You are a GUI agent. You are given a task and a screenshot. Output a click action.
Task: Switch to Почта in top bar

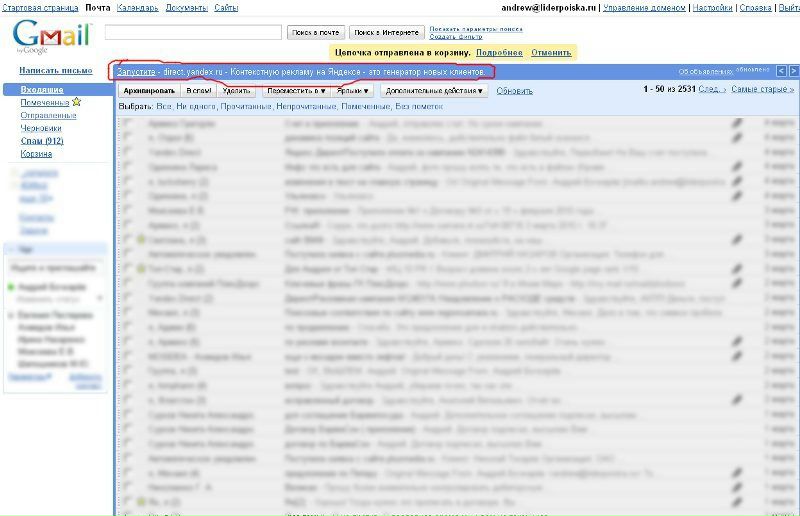(x=97, y=8)
